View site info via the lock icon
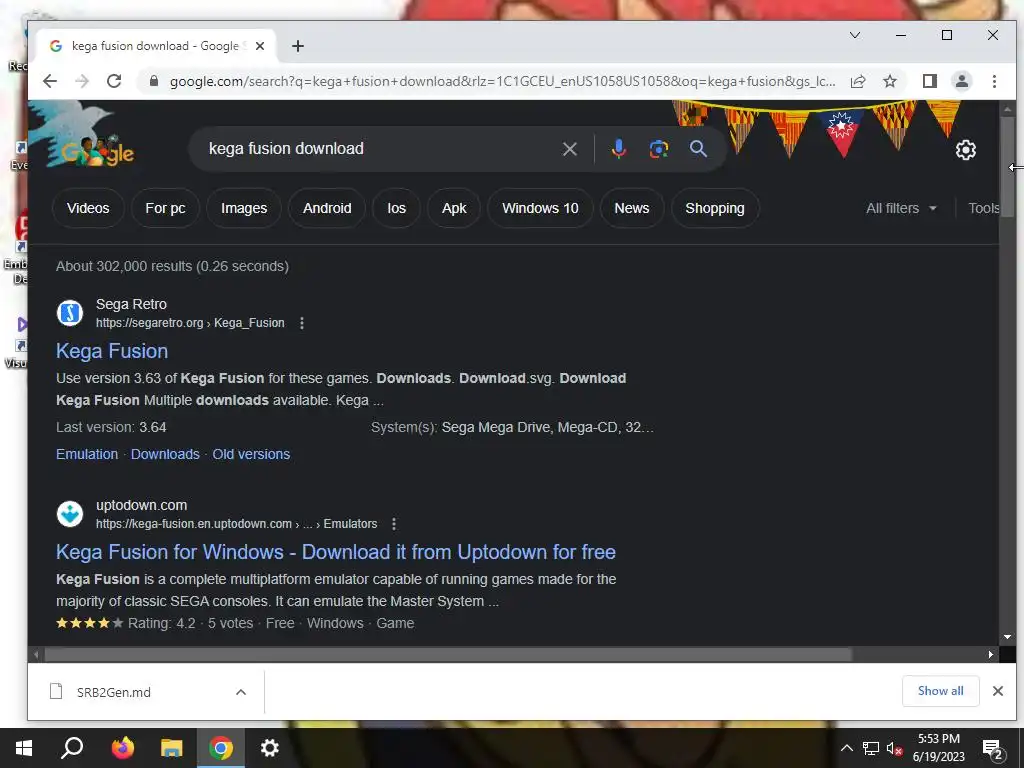The height and width of the screenshot is (768, 1024). 154,81
